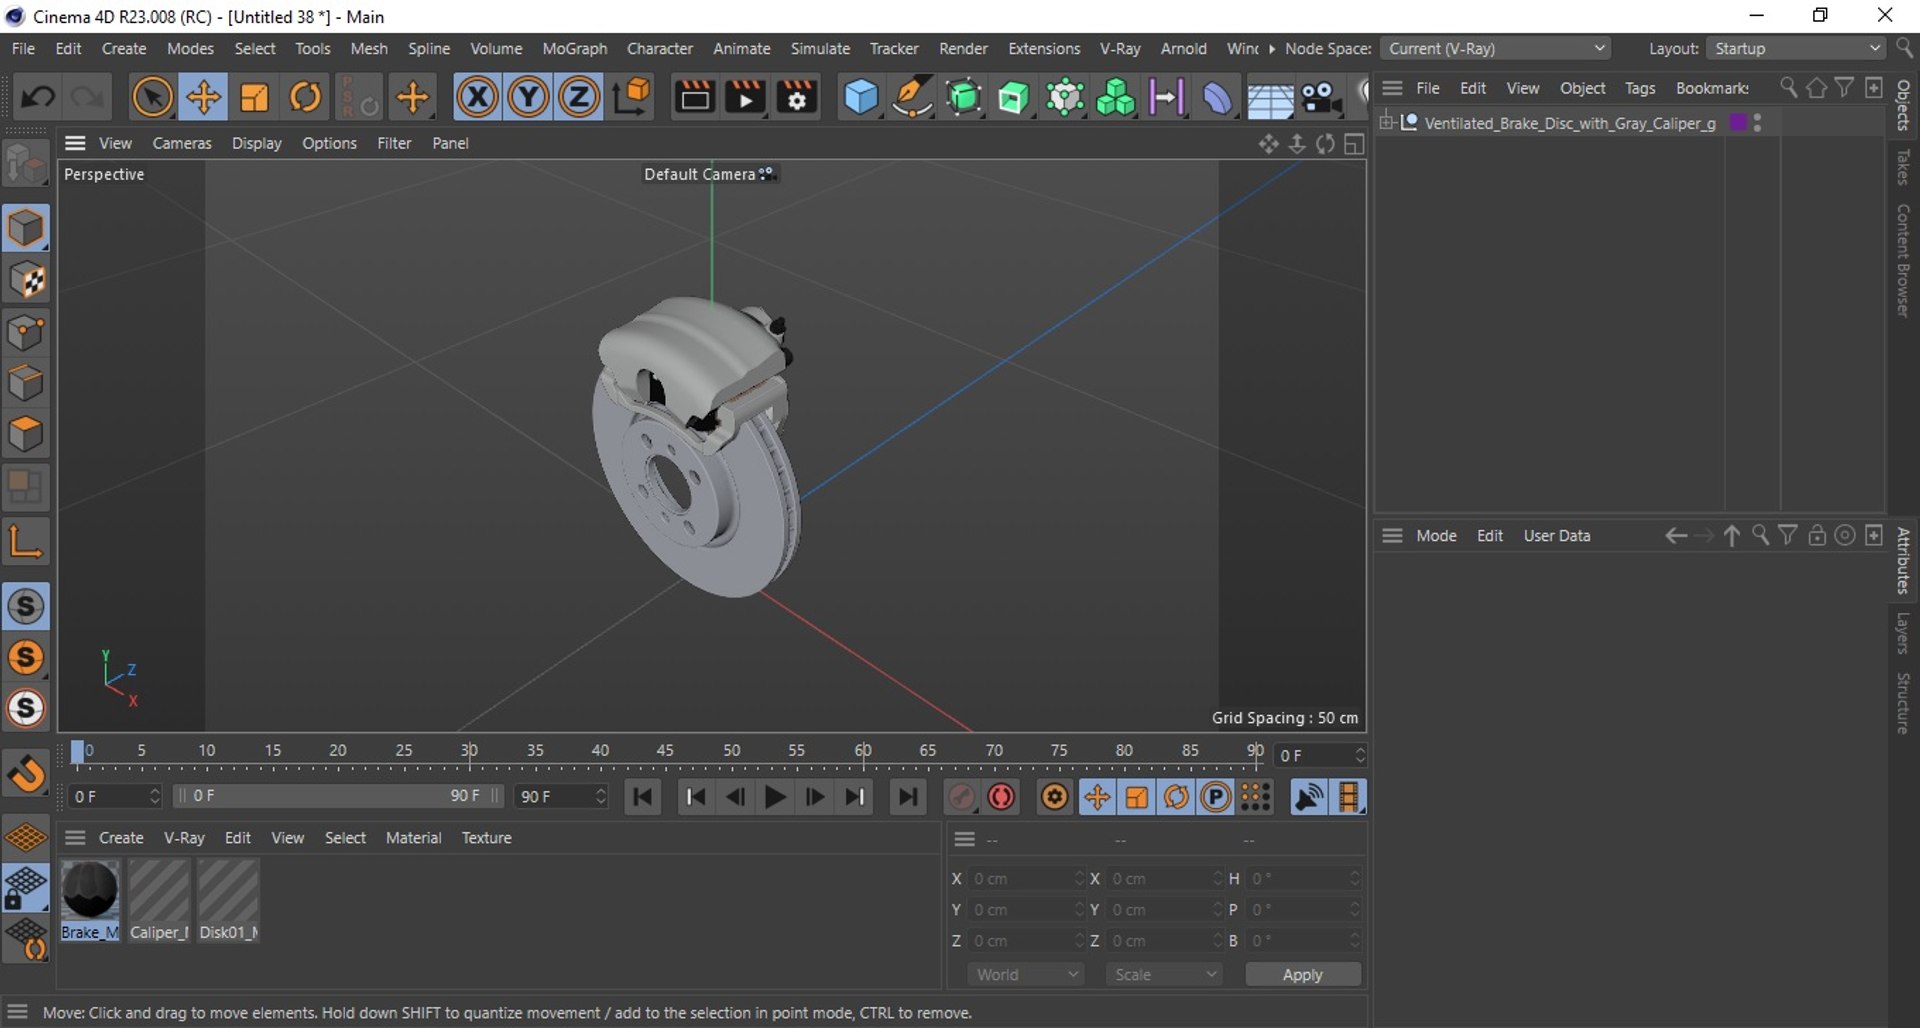Click the Render View clapperboard icon
Image resolution: width=1920 pixels, height=1028 pixels.
click(694, 97)
